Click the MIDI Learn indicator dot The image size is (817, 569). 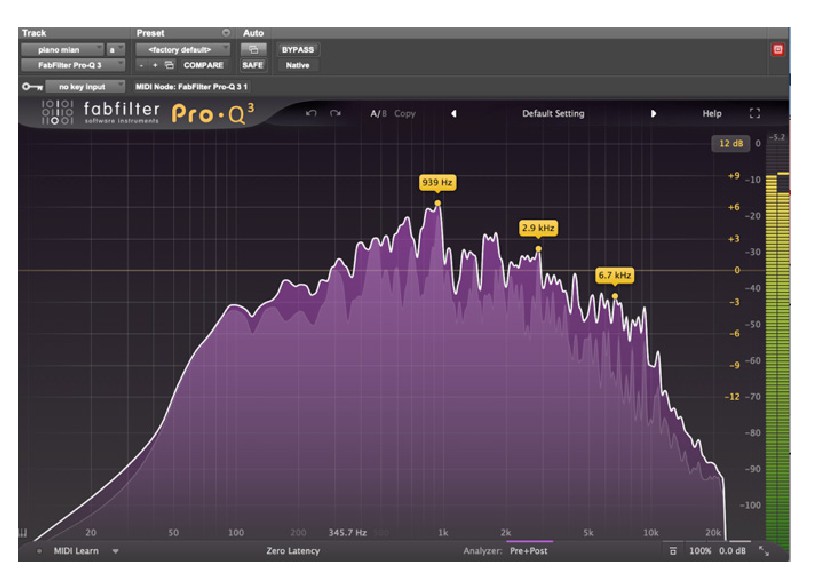[40, 551]
